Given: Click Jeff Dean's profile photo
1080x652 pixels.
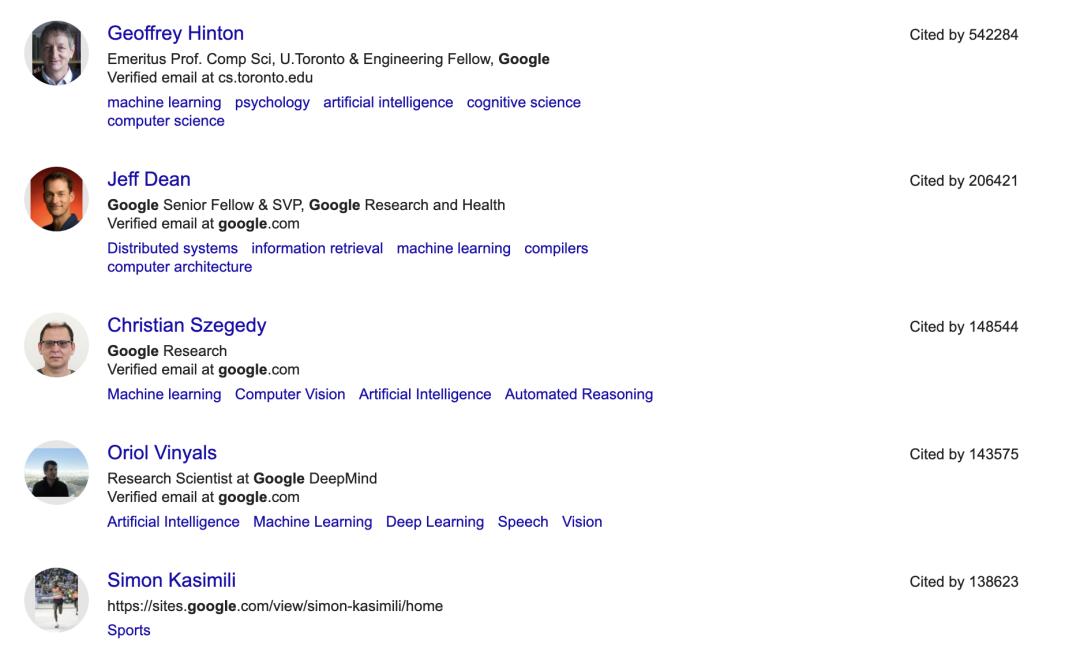Looking at the screenshot, I should click(x=56, y=199).
